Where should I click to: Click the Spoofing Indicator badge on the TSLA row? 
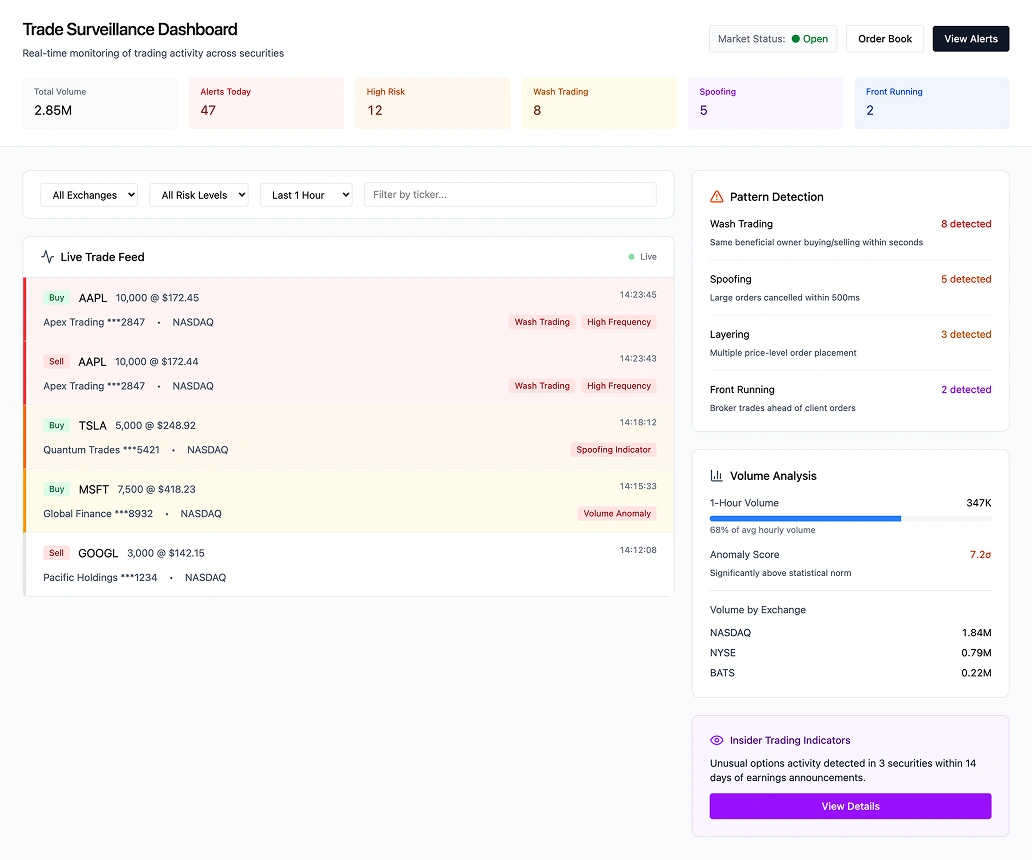click(613, 450)
